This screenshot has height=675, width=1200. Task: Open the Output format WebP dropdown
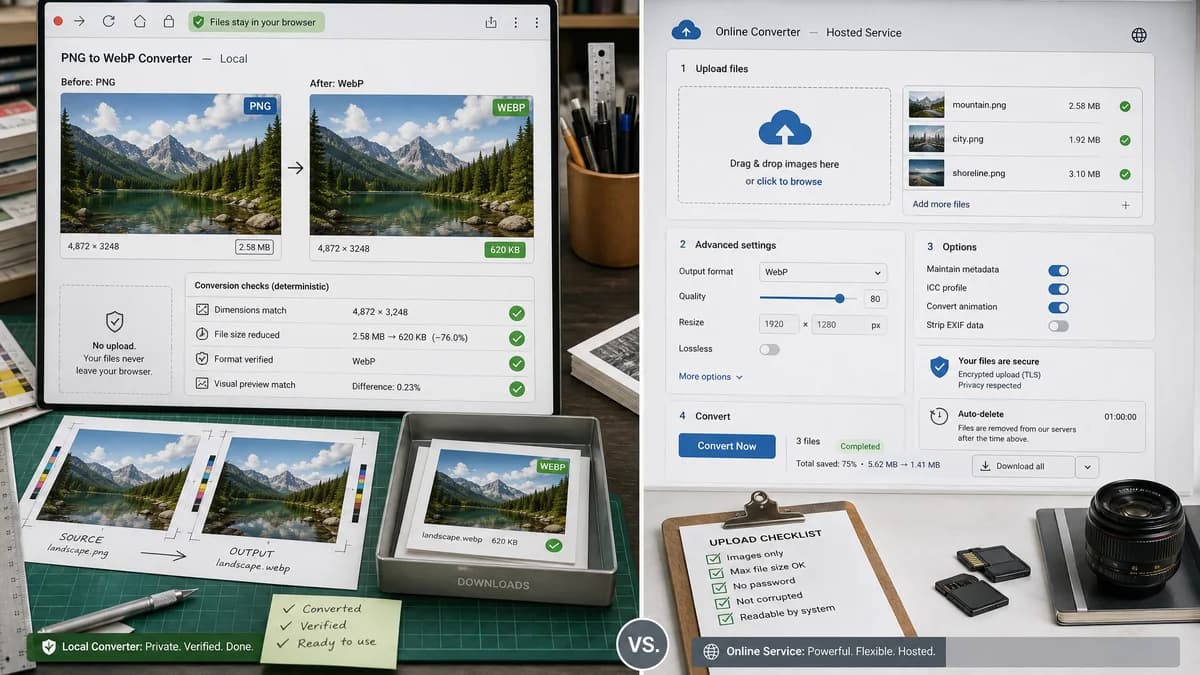point(823,272)
